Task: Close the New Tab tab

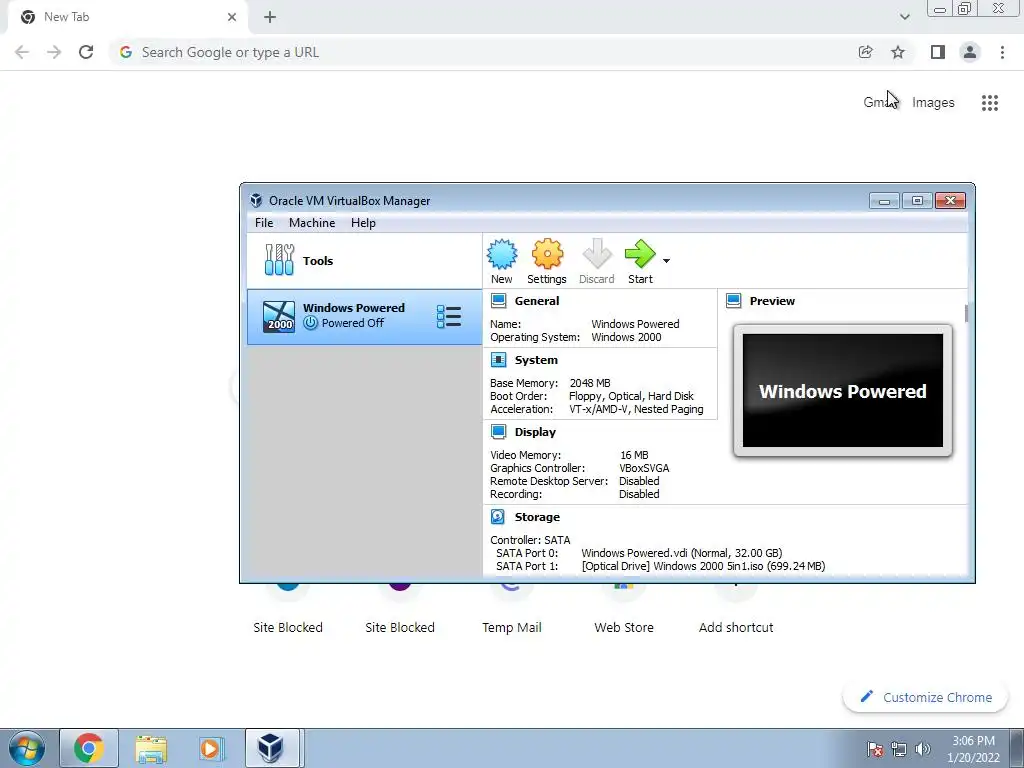Action: point(232,17)
